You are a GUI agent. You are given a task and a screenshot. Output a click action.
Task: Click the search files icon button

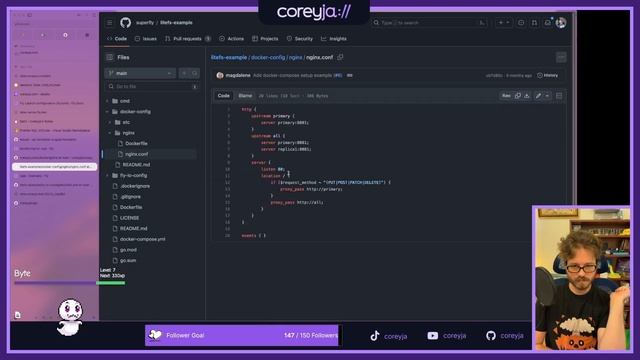[x=195, y=73]
